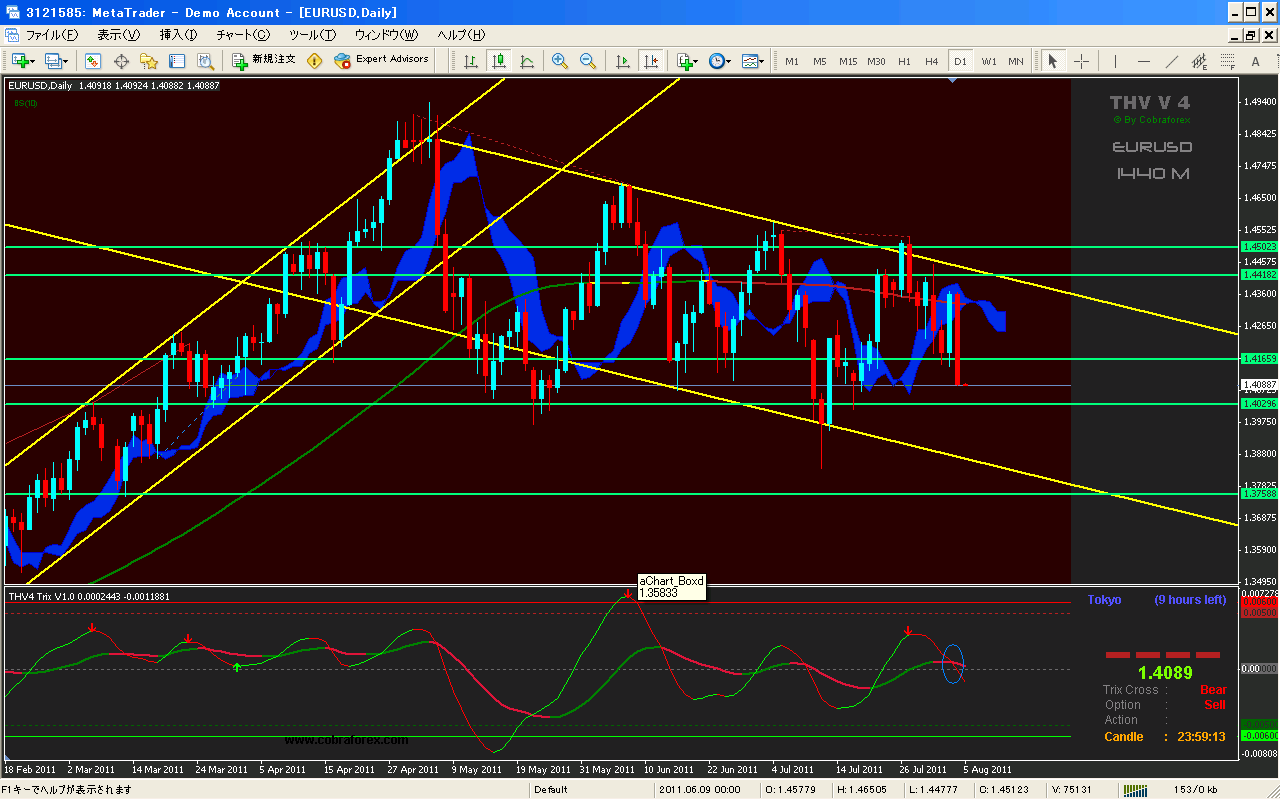The height and width of the screenshot is (800, 1280).
Task: Select the crosshair cursor tool
Action: coord(1081,61)
